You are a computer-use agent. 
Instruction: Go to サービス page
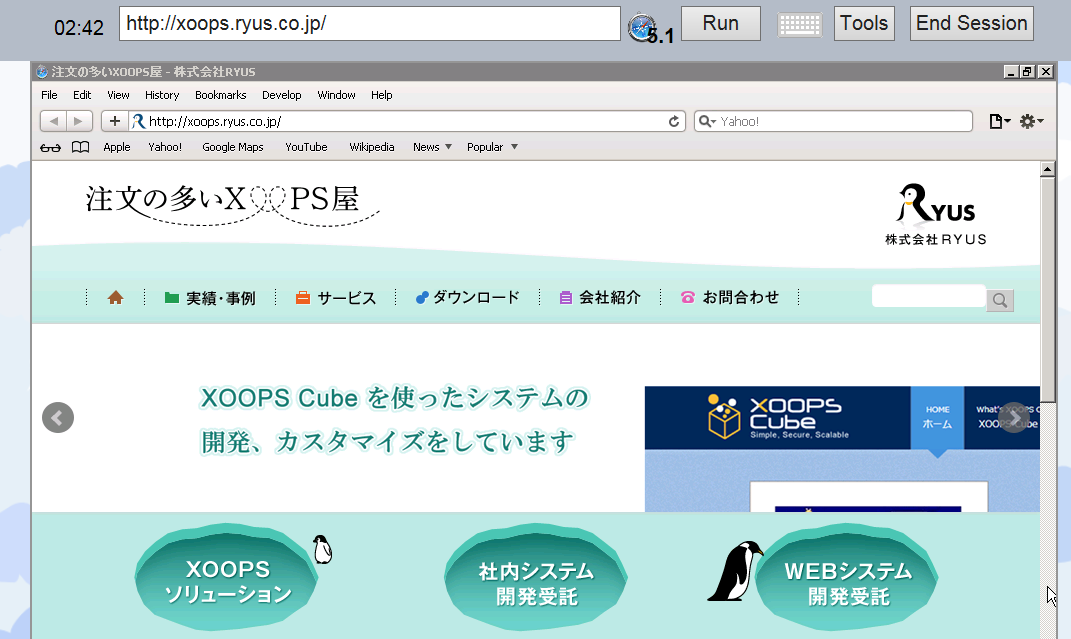click(x=335, y=298)
